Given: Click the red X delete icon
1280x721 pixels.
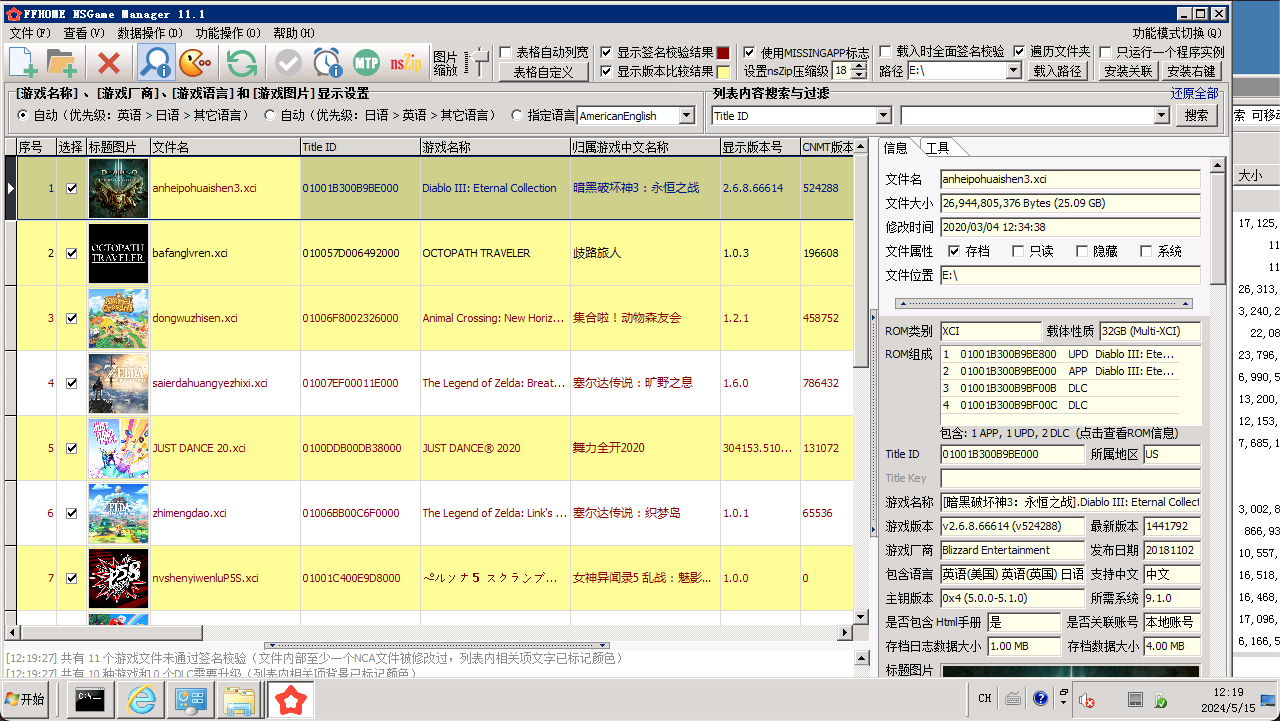Looking at the screenshot, I should click(108, 63).
